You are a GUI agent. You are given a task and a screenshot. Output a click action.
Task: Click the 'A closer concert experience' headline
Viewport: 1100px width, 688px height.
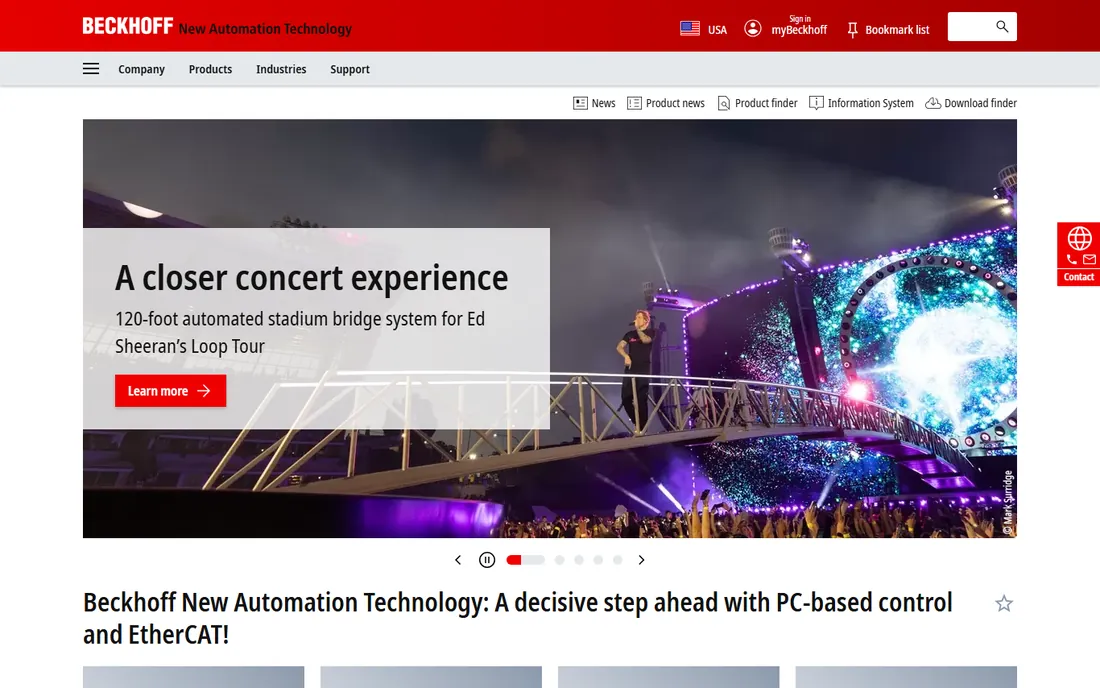pyautogui.click(x=311, y=278)
